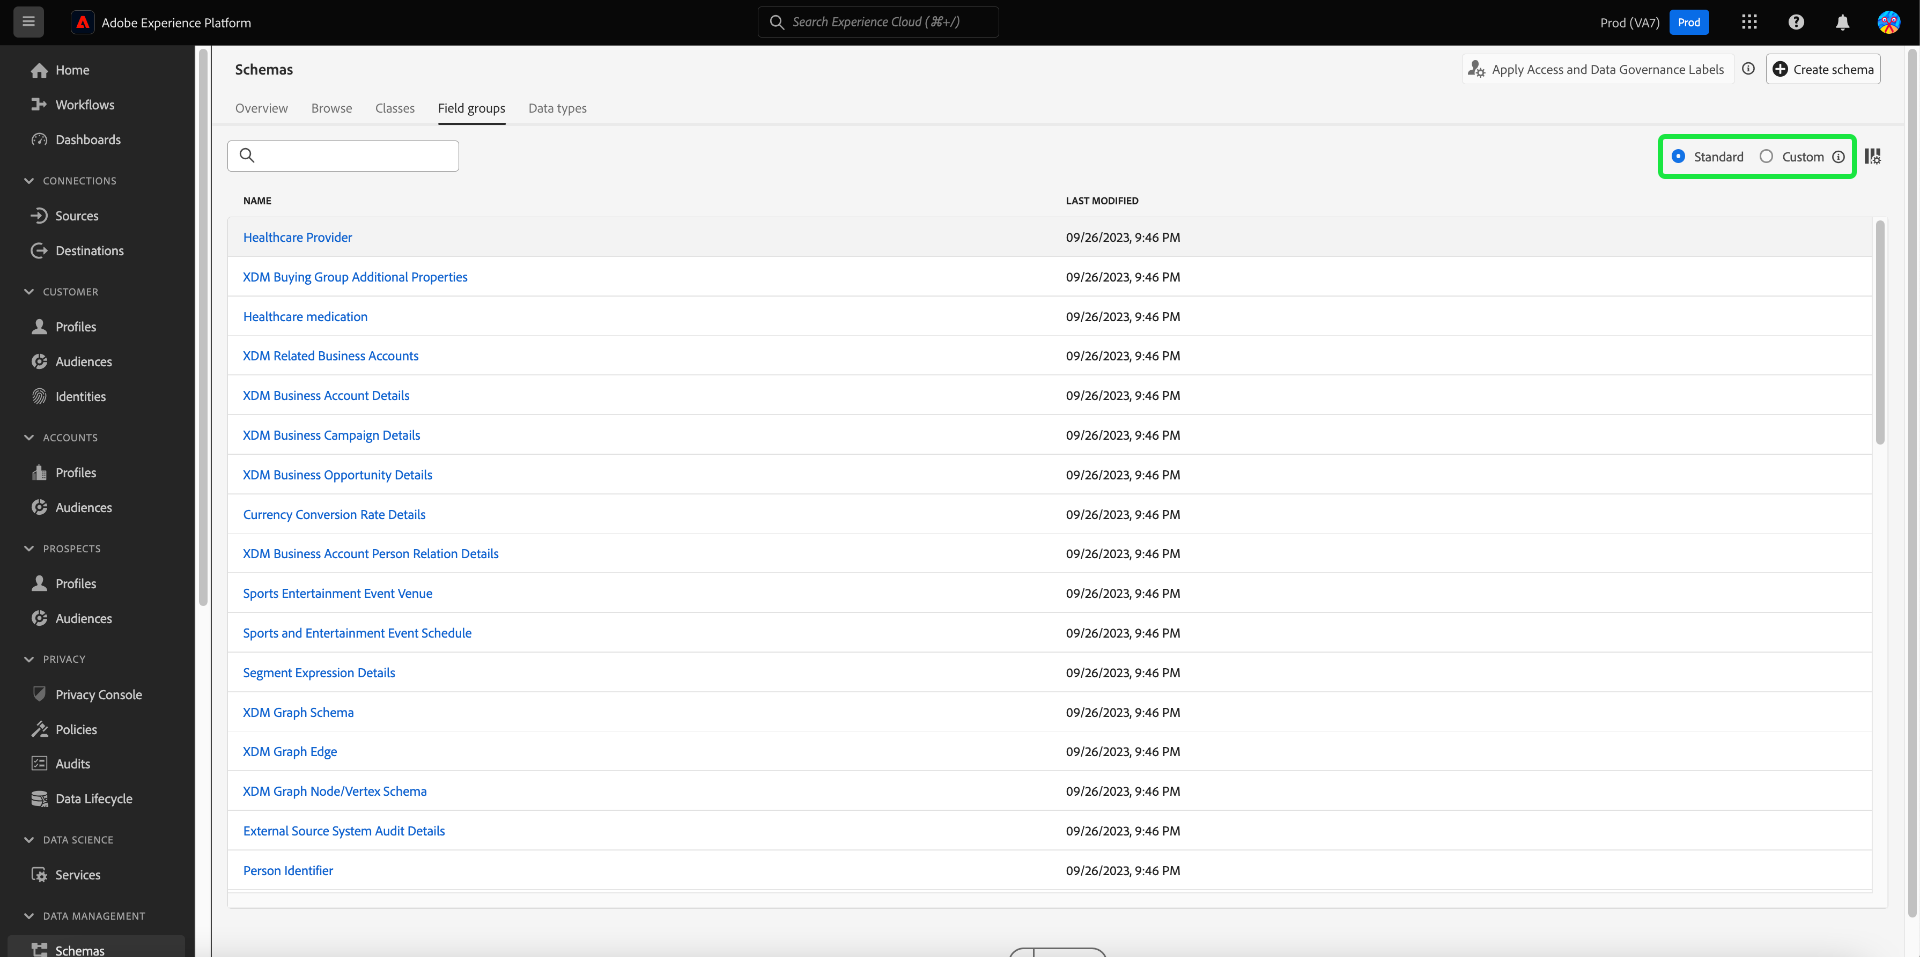Image resolution: width=1920 pixels, height=957 pixels.
Task: Open Currency Conversion Rate Details link
Action: tap(334, 515)
